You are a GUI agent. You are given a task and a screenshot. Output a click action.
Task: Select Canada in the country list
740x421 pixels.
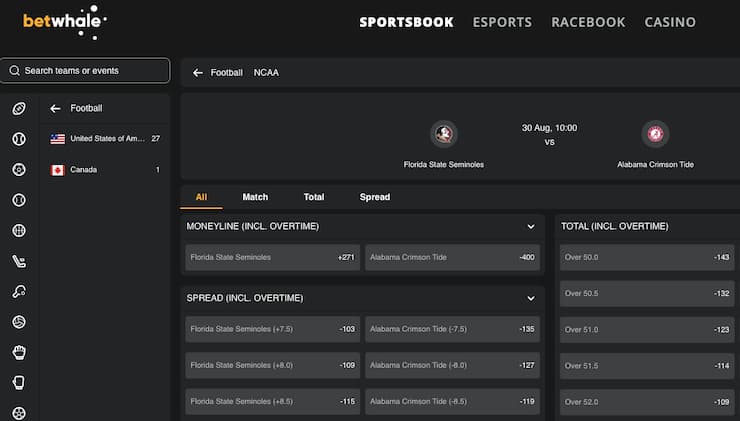pyautogui.click(x=105, y=170)
